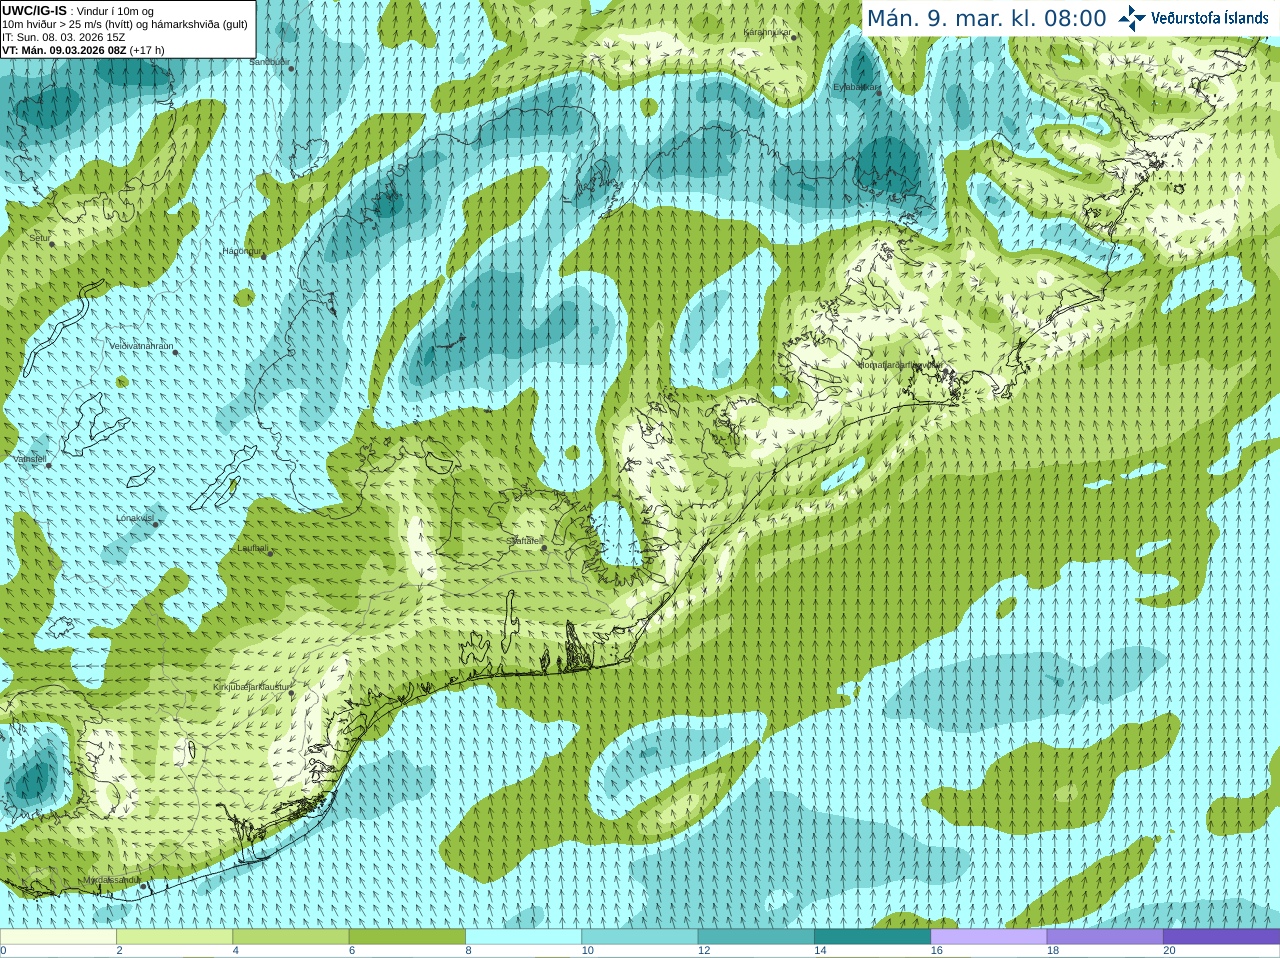Select the date heading Mán. 9. mar. kl. 08:00
The image size is (1280, 958).
point(986,18)
